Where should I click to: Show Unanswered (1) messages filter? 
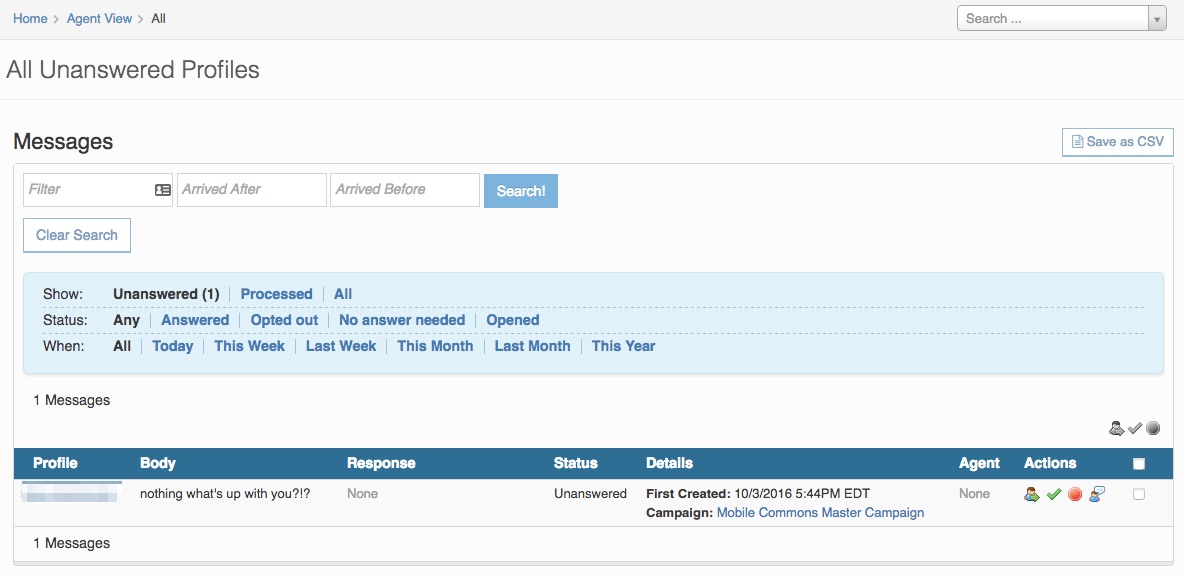[x=166, y=294]
